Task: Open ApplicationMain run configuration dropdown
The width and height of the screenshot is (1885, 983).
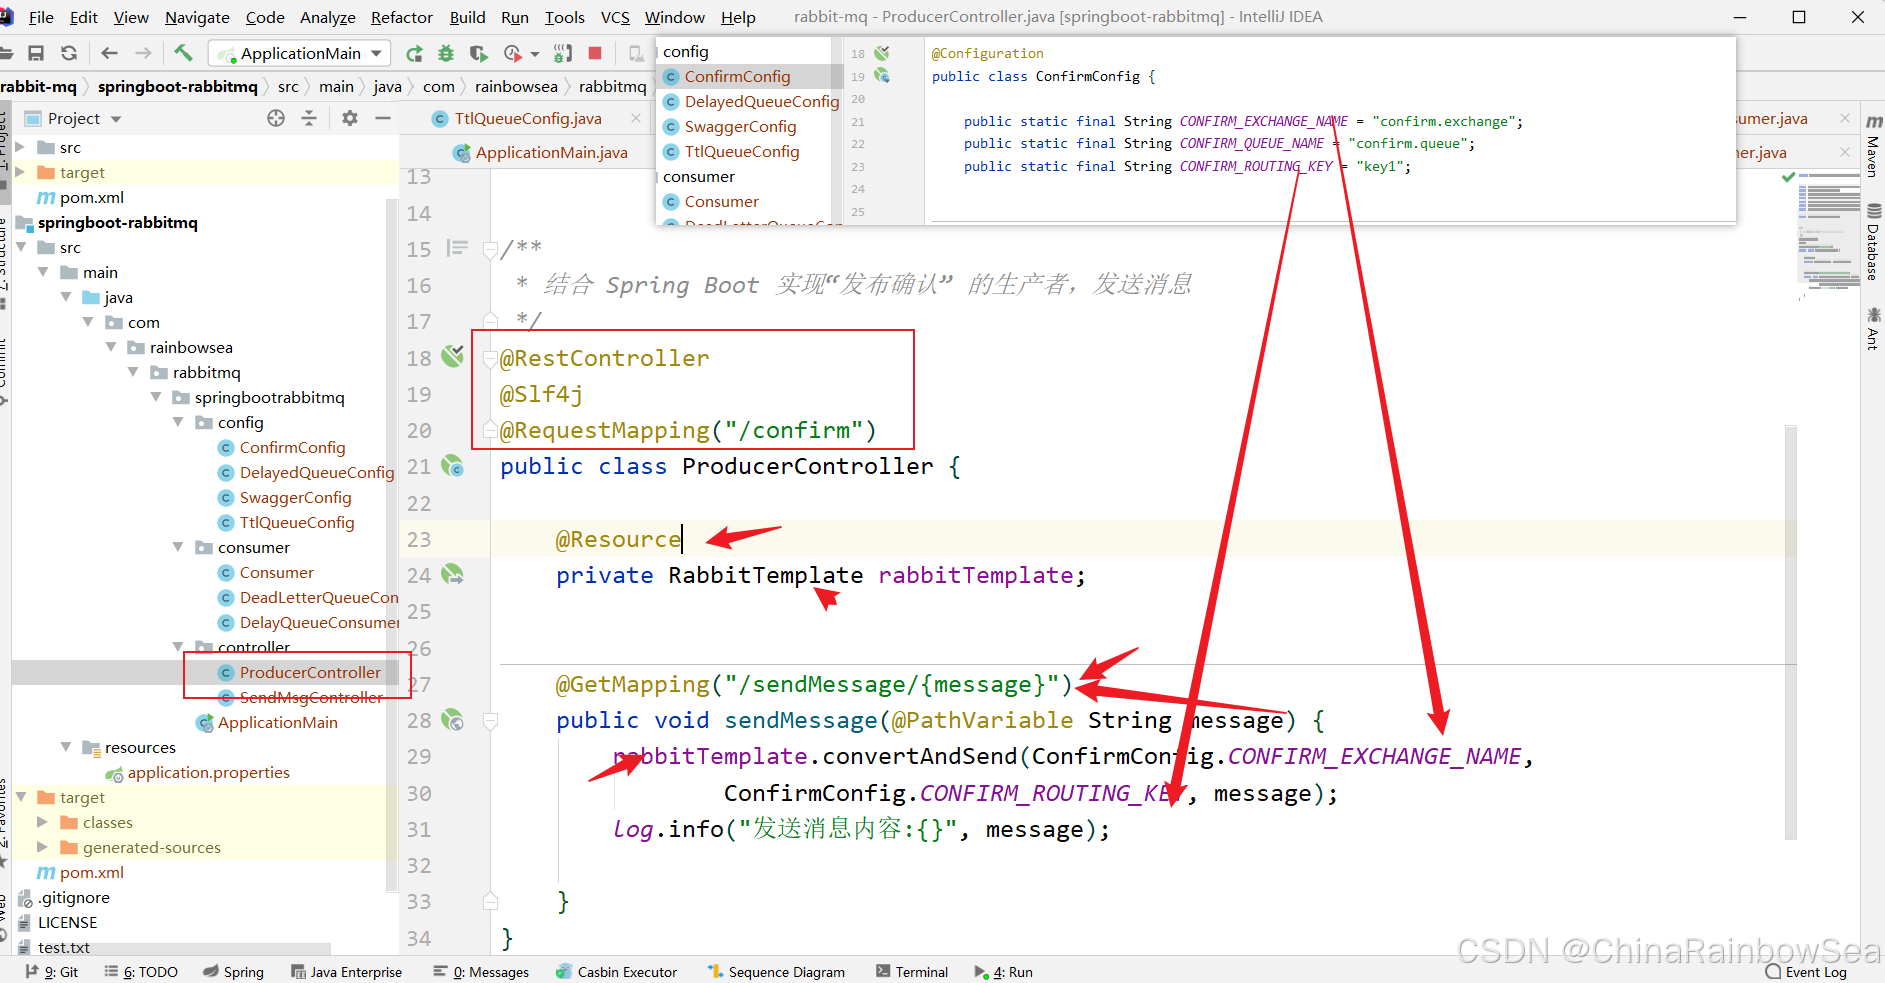Action: coord(299,53)
